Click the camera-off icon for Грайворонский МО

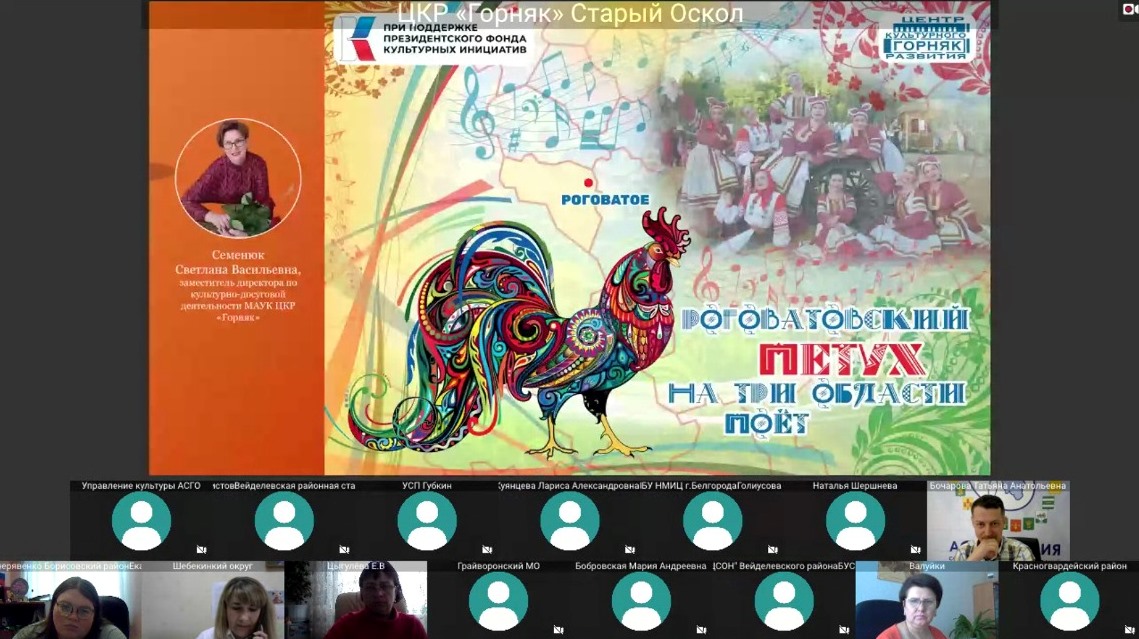(559, 630)
